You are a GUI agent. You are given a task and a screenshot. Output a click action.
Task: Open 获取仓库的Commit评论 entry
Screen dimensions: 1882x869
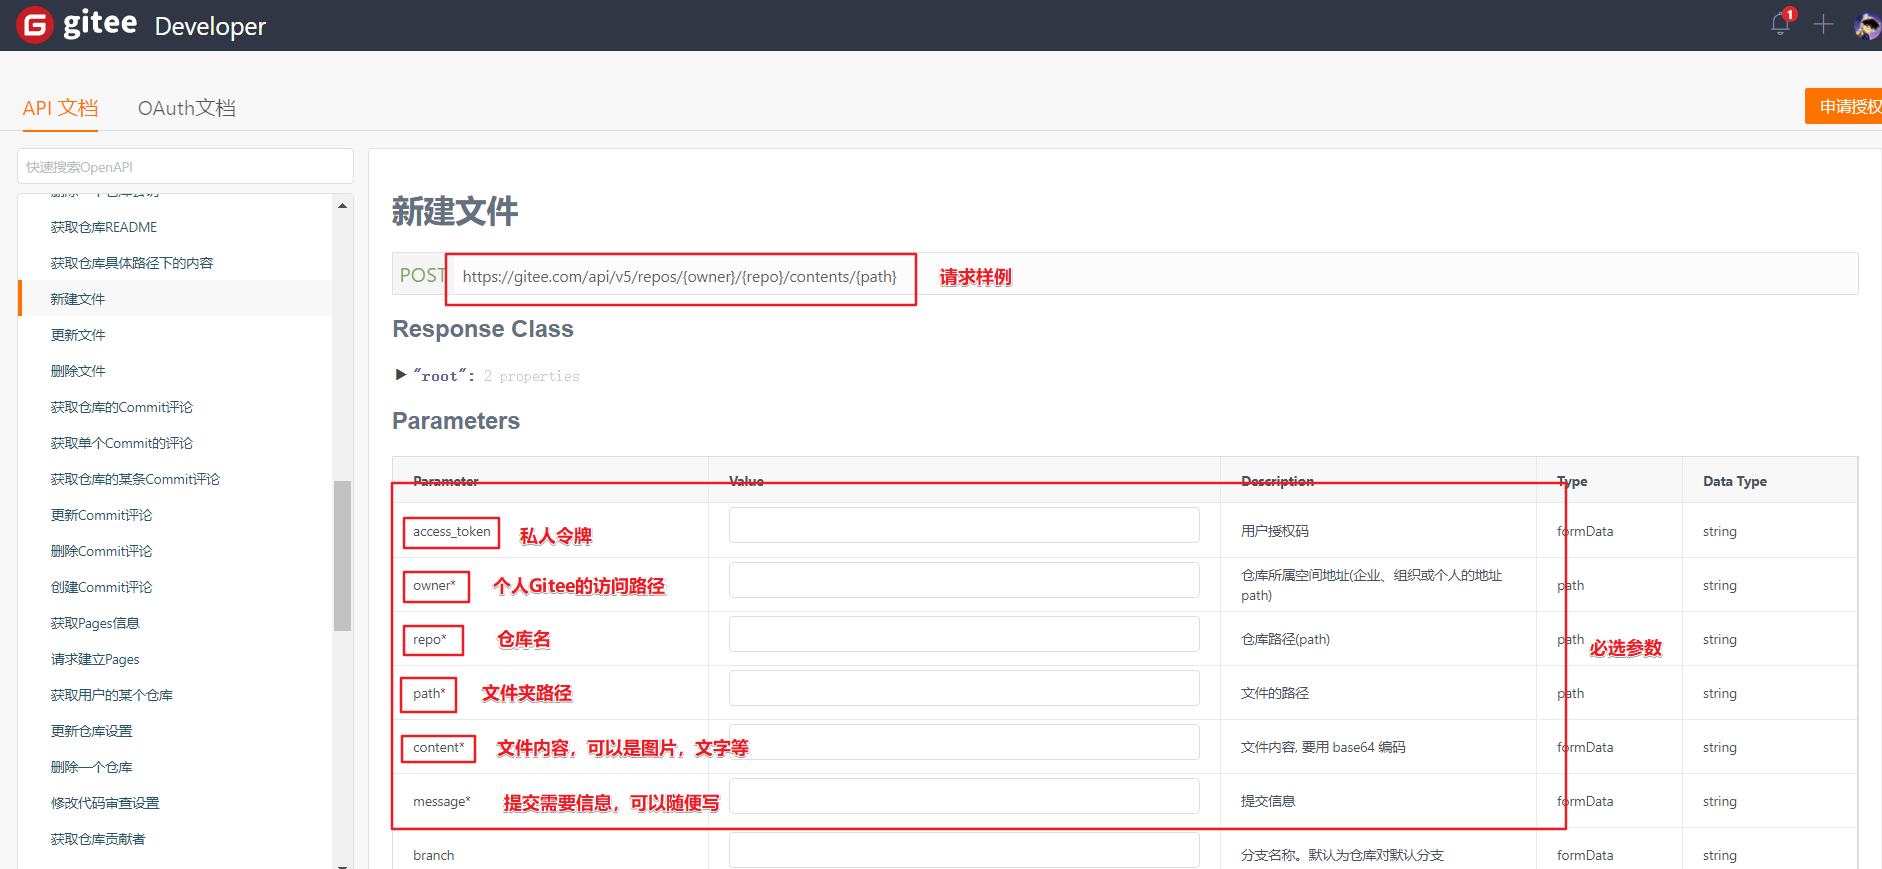(122, 407)
